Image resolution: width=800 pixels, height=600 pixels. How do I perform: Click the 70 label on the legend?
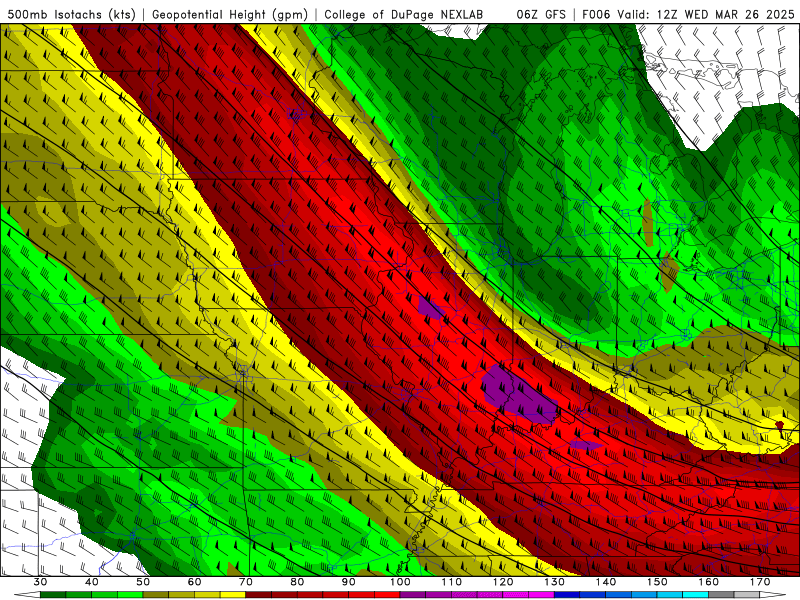click(x=246, y=582)
